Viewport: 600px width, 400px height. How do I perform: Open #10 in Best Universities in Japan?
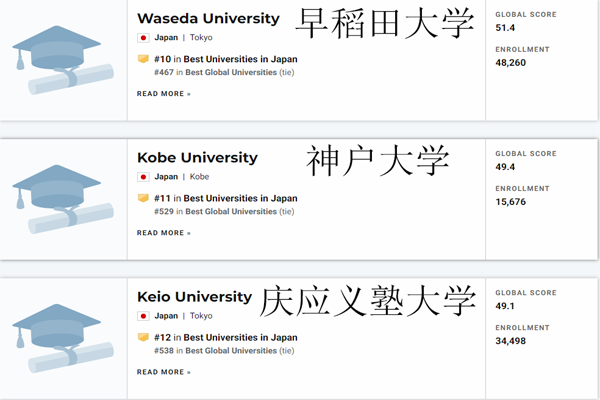point(226,59)
